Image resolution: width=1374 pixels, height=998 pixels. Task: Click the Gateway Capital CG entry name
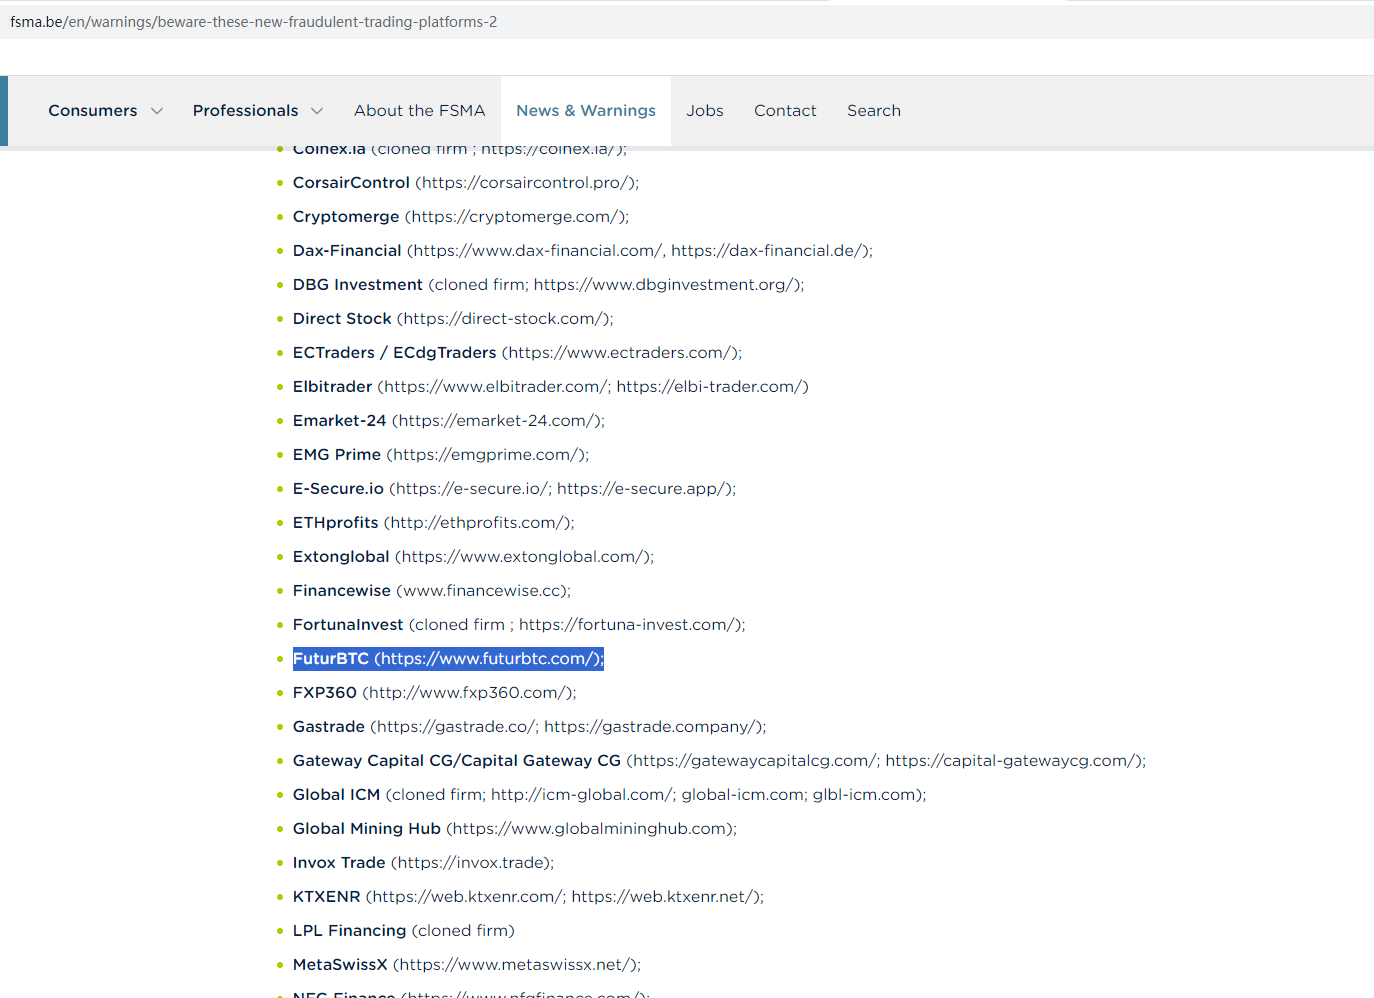pyautogui.click(x=456, y=761)
